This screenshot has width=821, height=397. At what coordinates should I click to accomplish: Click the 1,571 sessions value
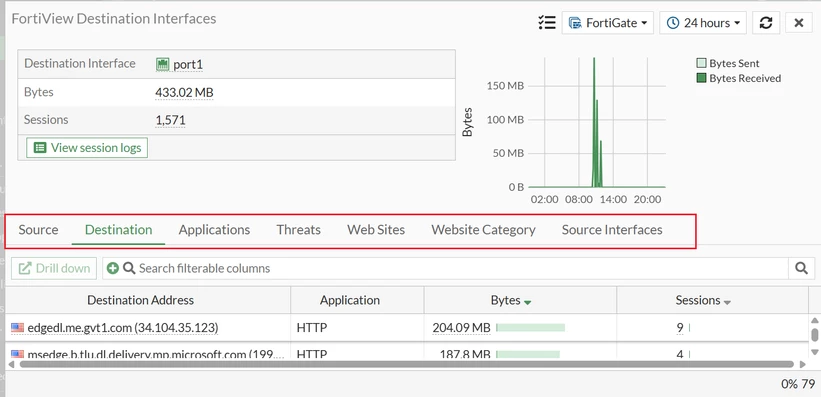coord(170,120)
